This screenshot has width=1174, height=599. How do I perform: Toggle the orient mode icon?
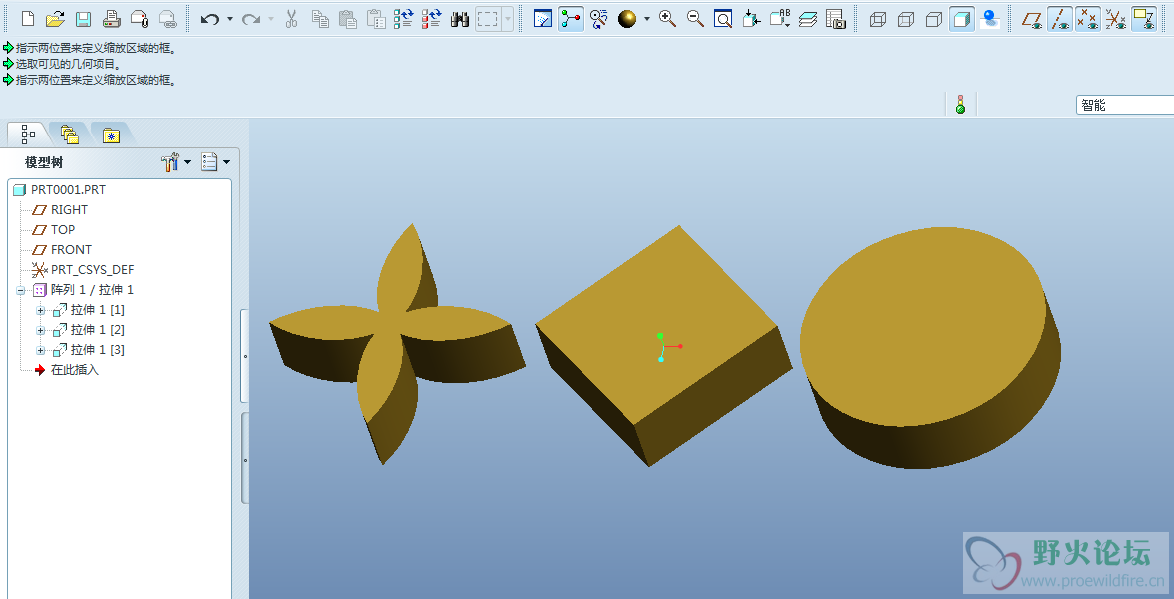(x=598, y=19)
